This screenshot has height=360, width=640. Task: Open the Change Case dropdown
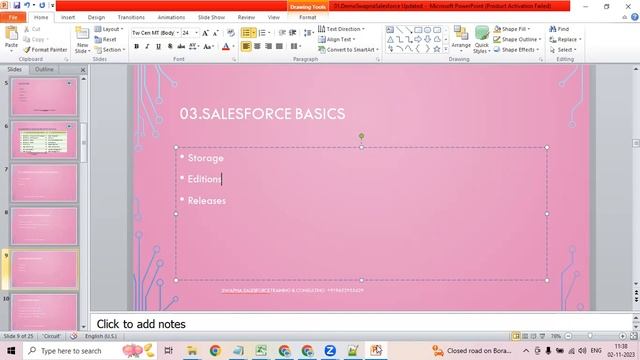209,47
